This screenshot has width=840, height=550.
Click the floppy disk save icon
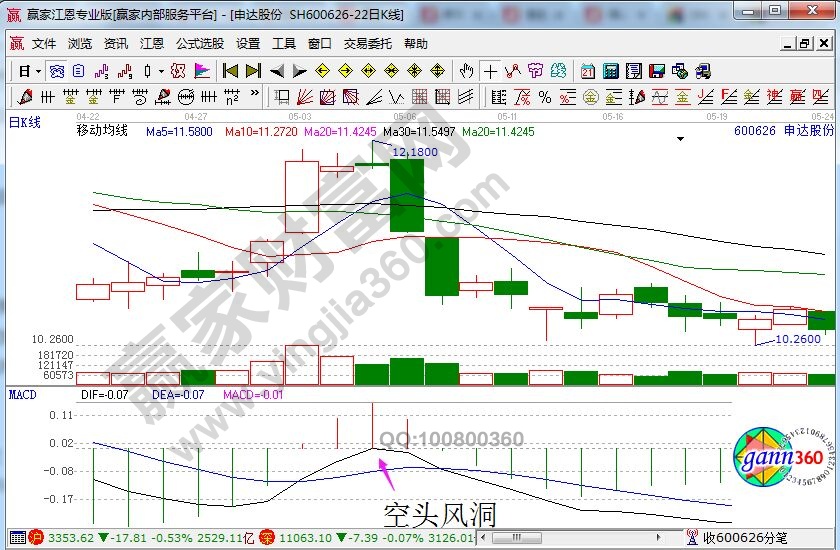(656, 71)
